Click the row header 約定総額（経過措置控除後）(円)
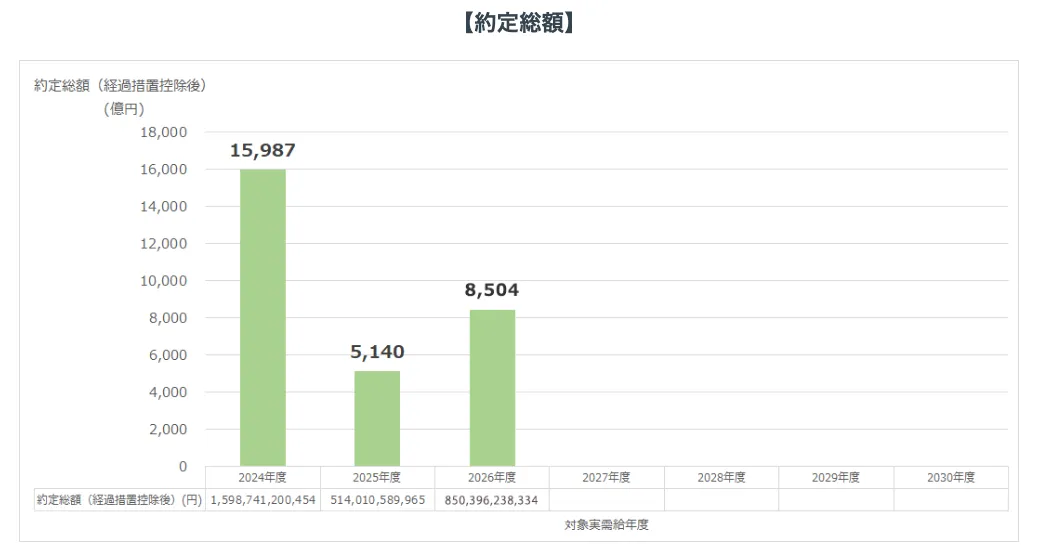This screenshot has height=559, width=1039. 119,500
